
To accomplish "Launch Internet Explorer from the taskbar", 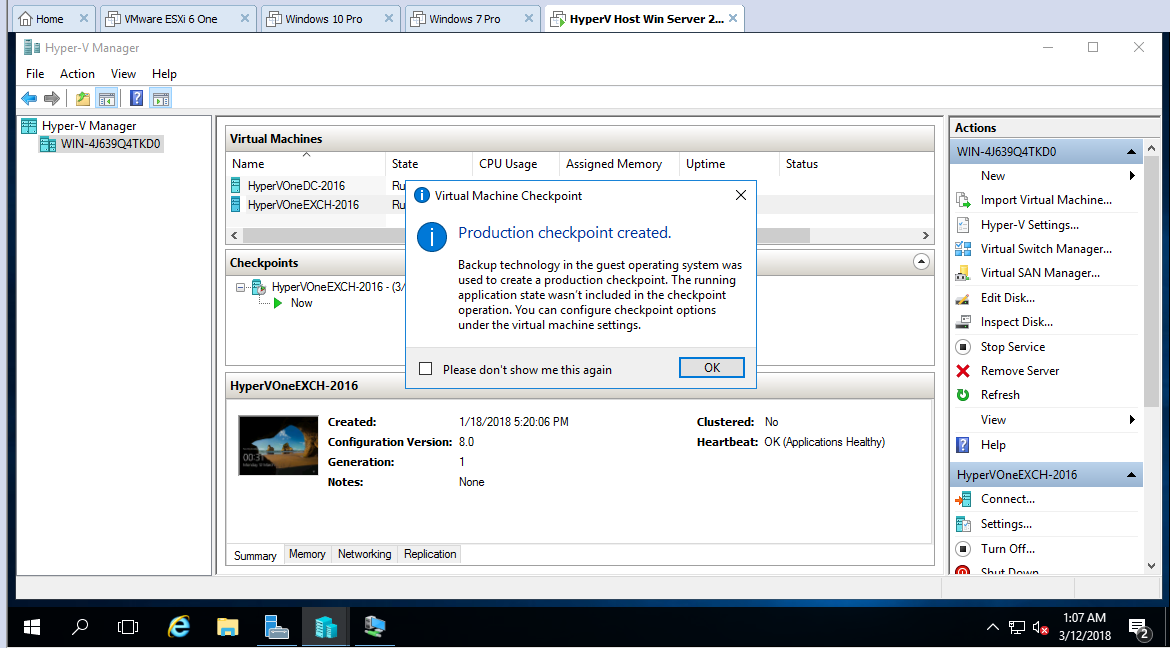I will pyautogui.click(x=178, y=627).
